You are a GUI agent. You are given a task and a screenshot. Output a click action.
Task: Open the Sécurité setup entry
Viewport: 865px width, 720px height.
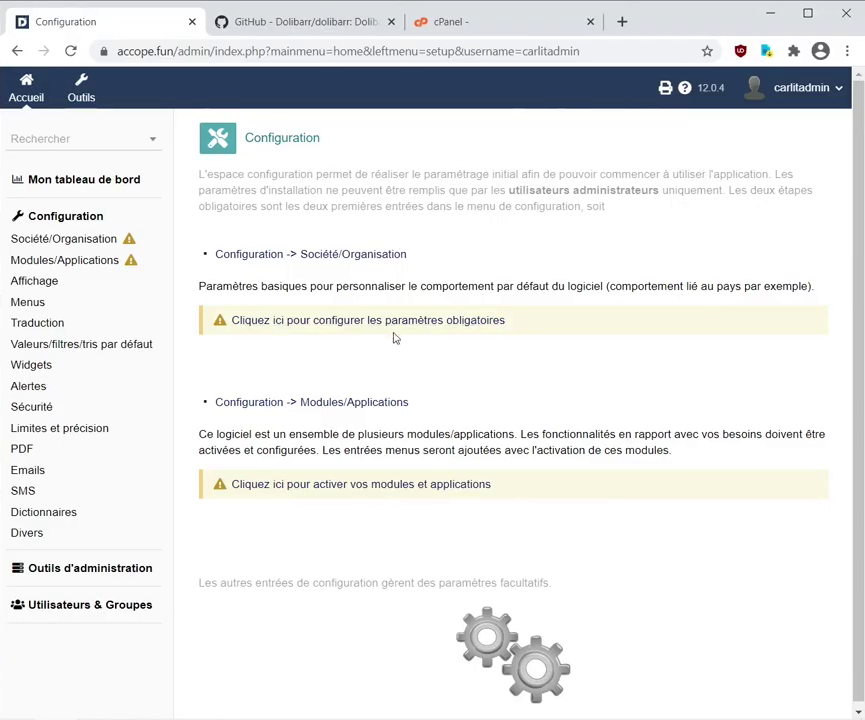[x=32, y=407]
